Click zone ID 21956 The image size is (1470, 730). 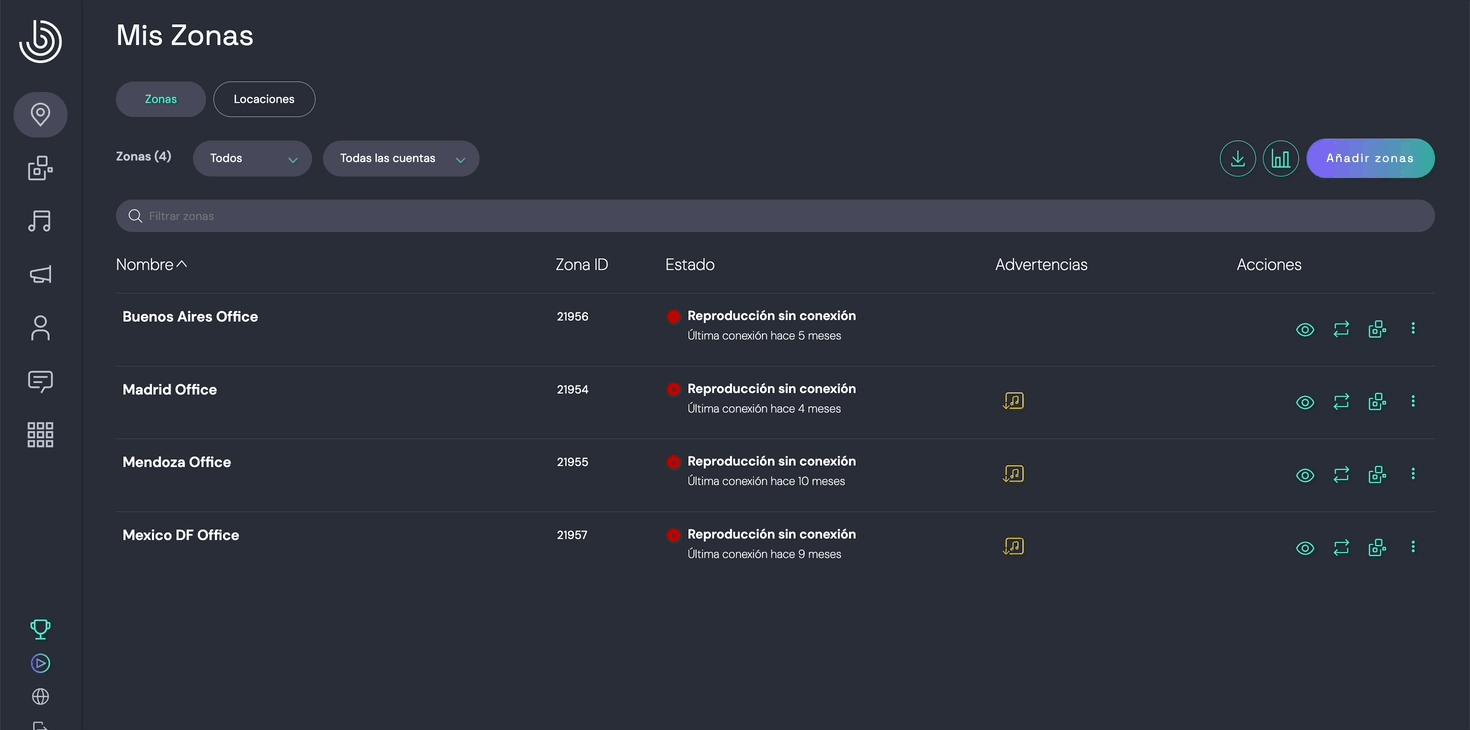click(x=573, y=317)
